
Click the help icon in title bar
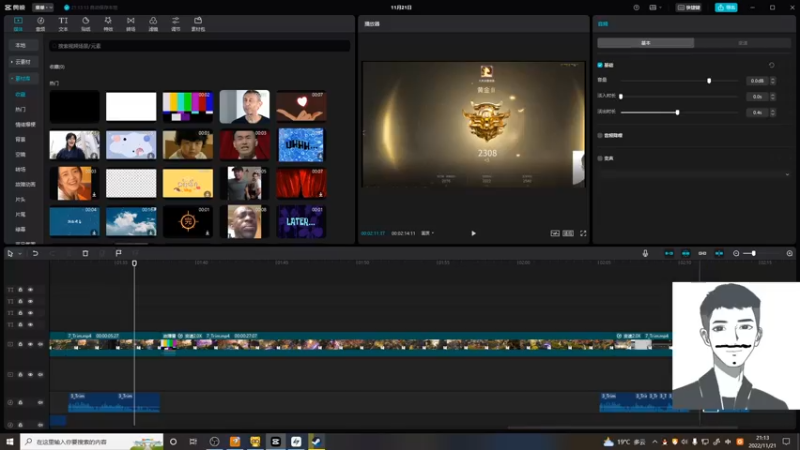(x=636, y=8)
